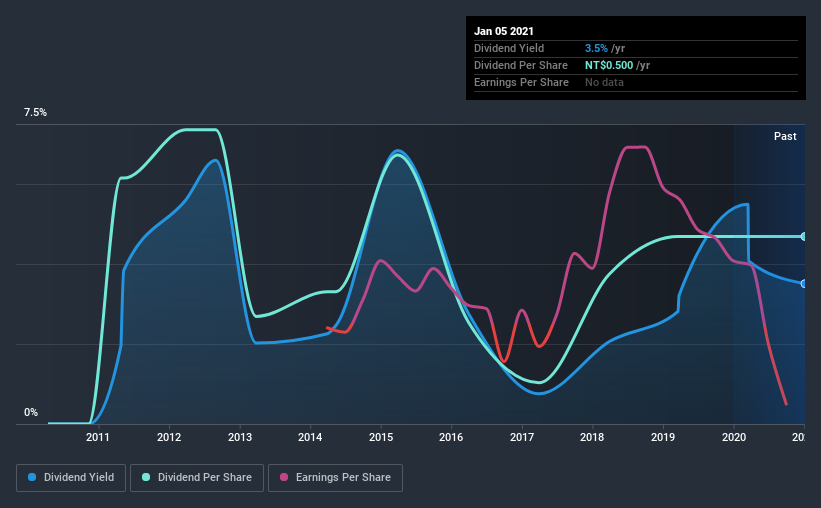Click the No data earnings value
Image resolution: width=821 pixels, height=508 pixels.
(604, 82)
